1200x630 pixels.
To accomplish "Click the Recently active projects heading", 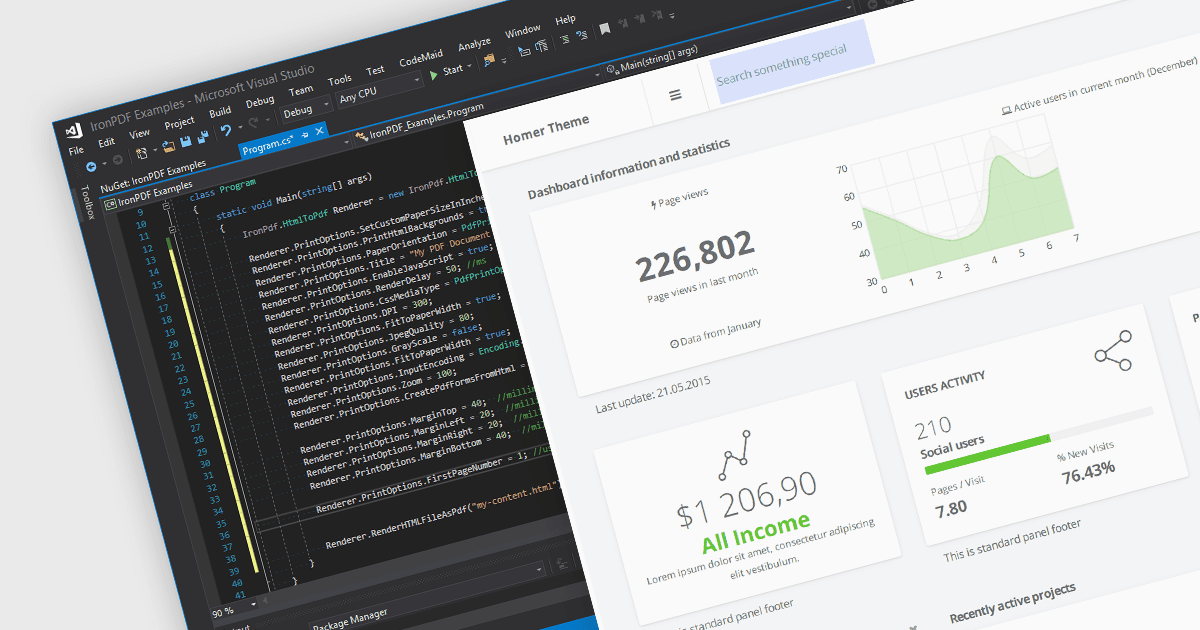I will click(x=1012, y=602).
